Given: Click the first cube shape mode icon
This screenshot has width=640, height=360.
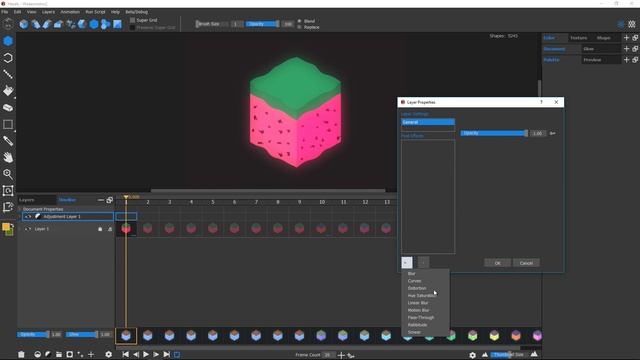Looking at the screenshot, I should 24,24.
